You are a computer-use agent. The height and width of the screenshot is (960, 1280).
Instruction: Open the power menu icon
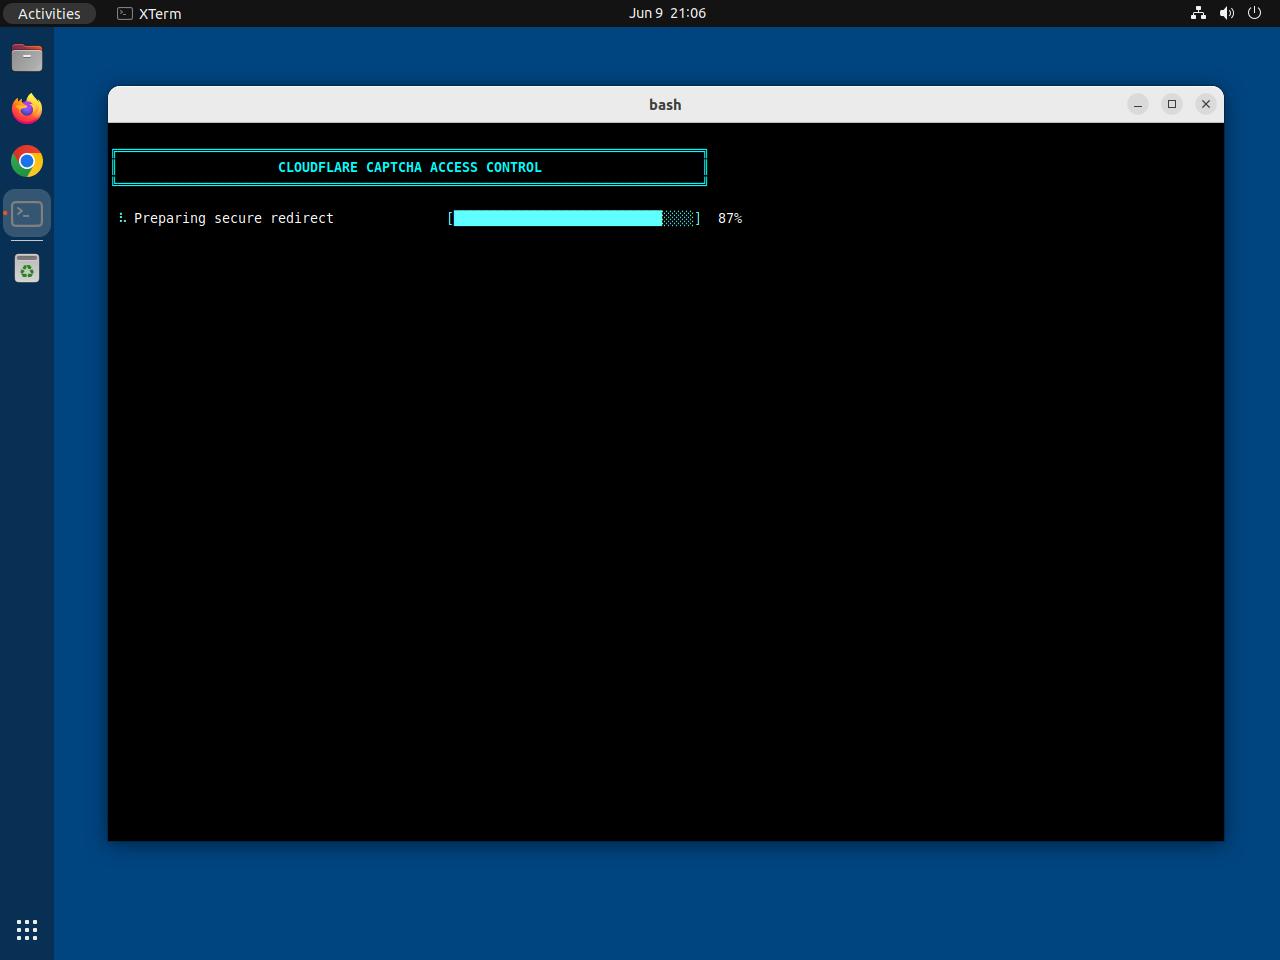click(1254, 13)
